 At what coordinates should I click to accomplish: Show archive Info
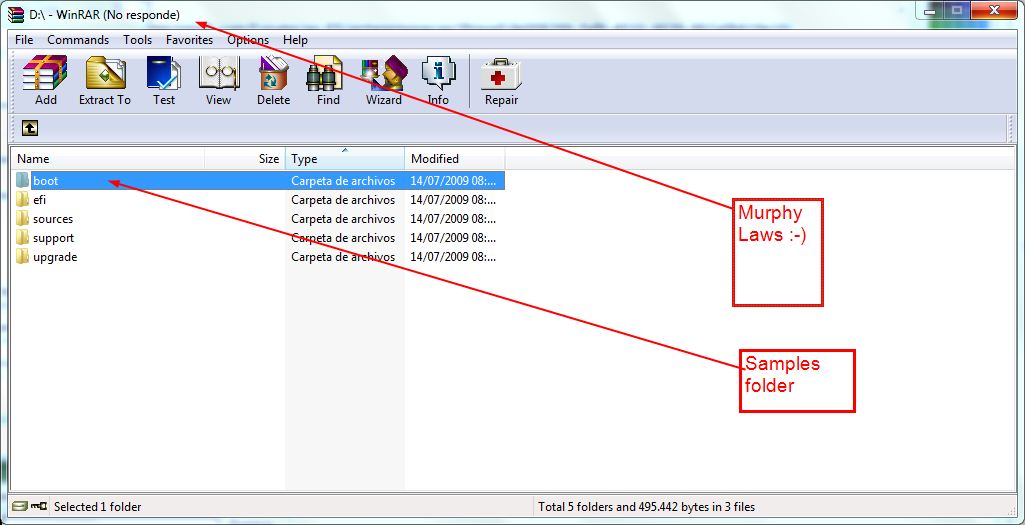438,80
